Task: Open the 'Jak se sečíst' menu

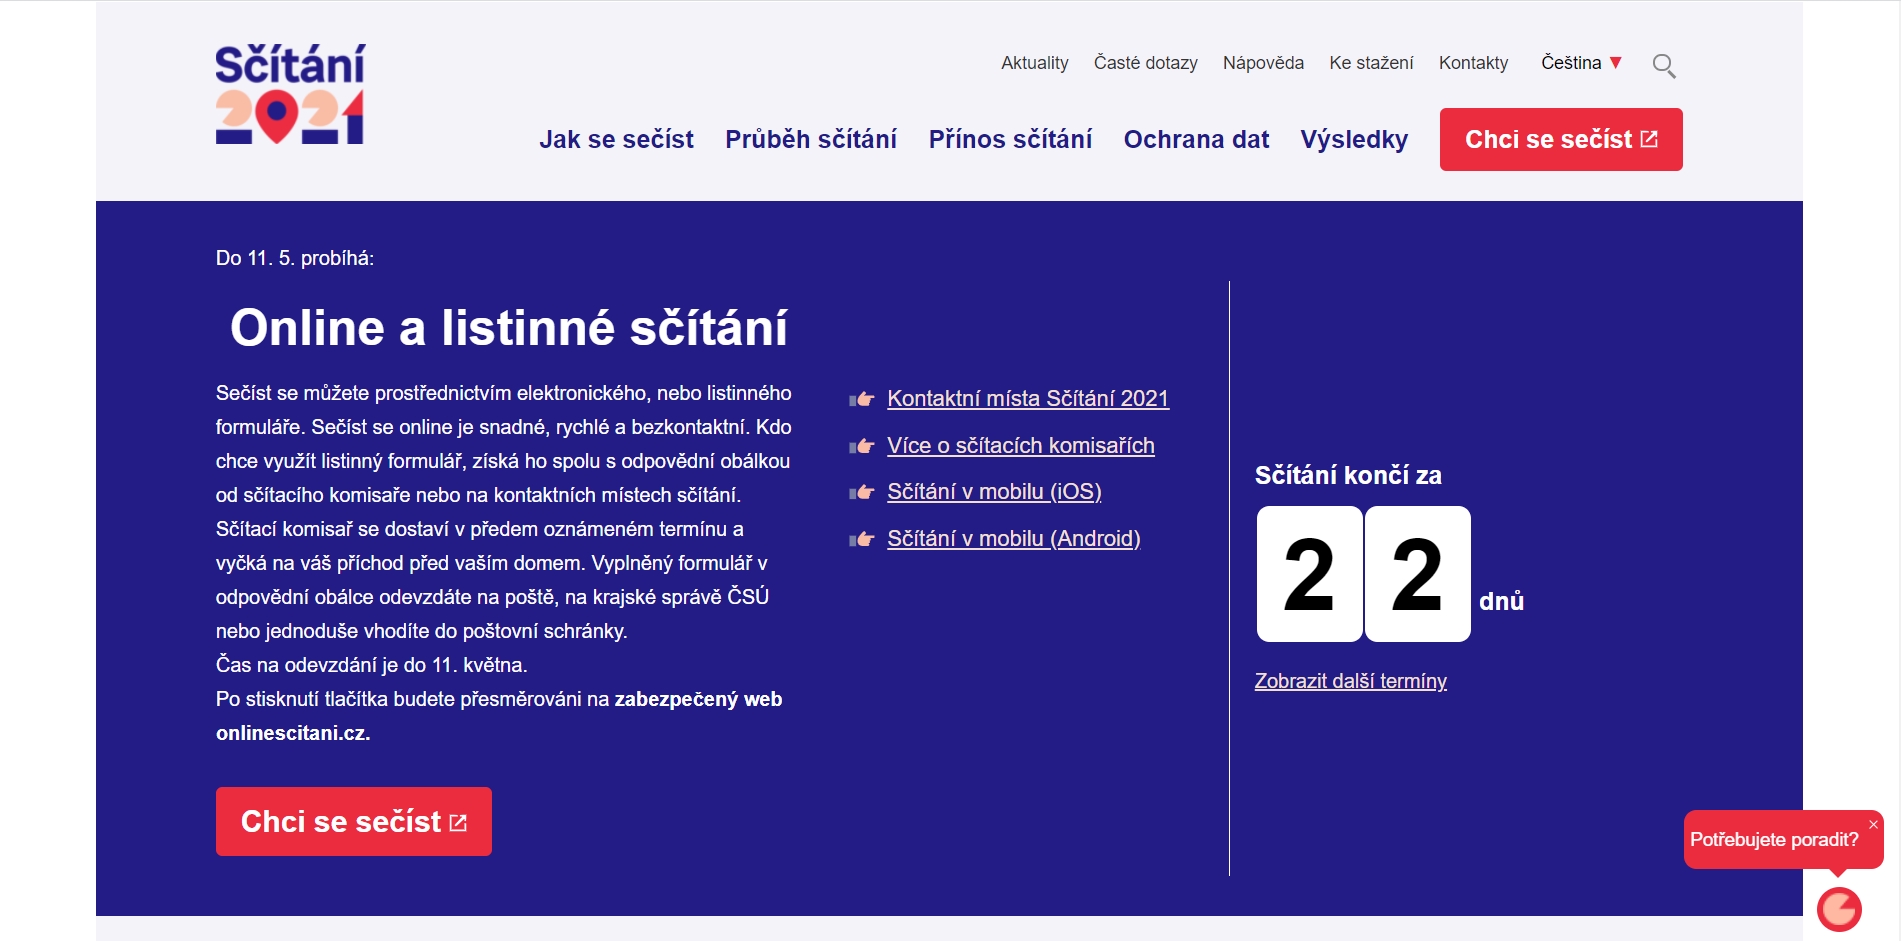Action: [x=616, y=139]
